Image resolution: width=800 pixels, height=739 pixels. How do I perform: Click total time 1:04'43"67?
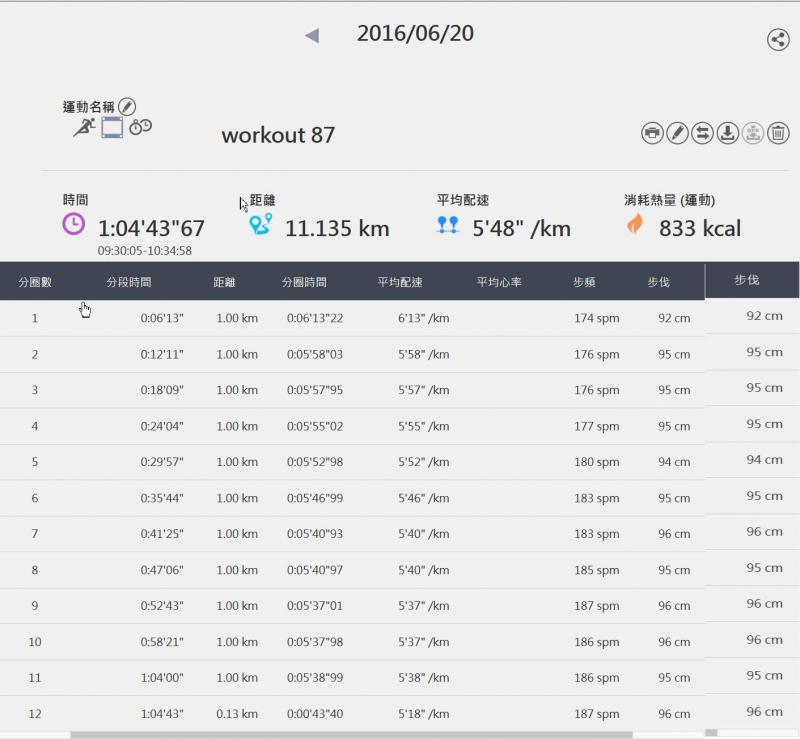tap(152, 228)
